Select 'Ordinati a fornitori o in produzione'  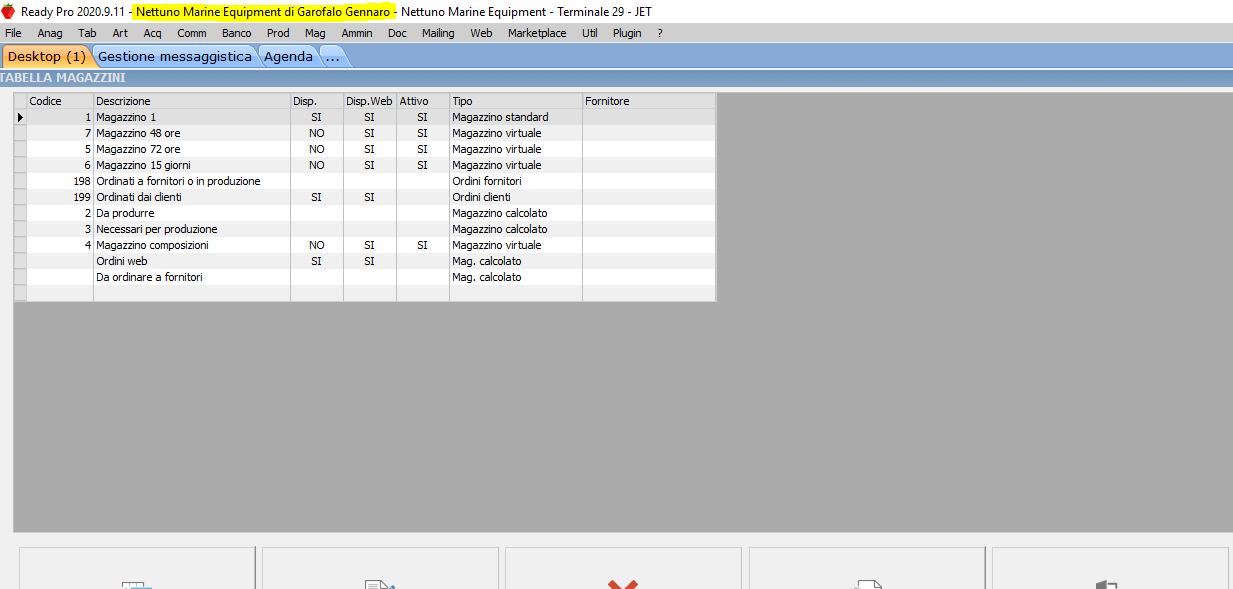[x=192, y=181]
